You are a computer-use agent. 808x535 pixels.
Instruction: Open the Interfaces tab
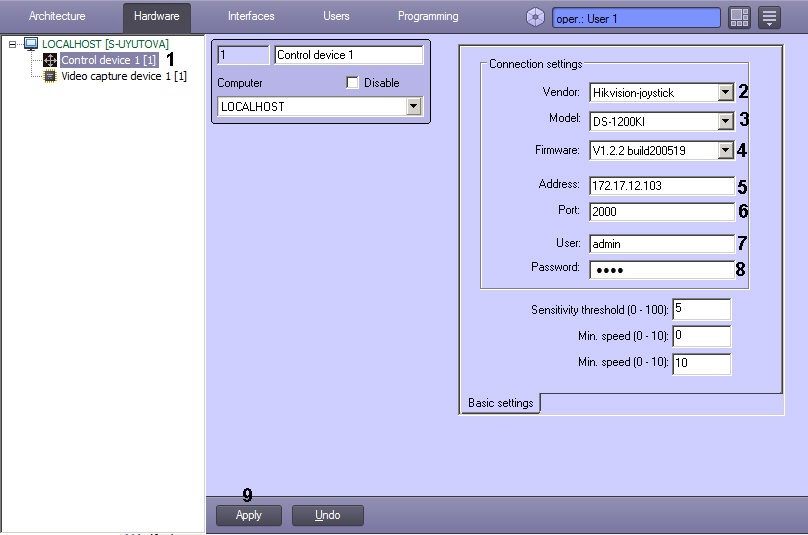click(251, 16)
